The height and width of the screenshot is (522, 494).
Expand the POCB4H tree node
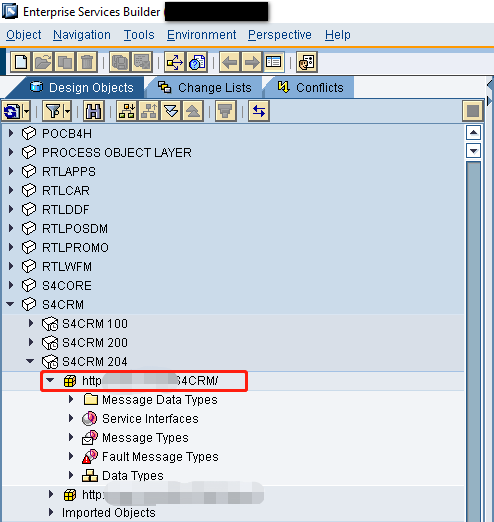pyautogui.click(x=11, y=133)
